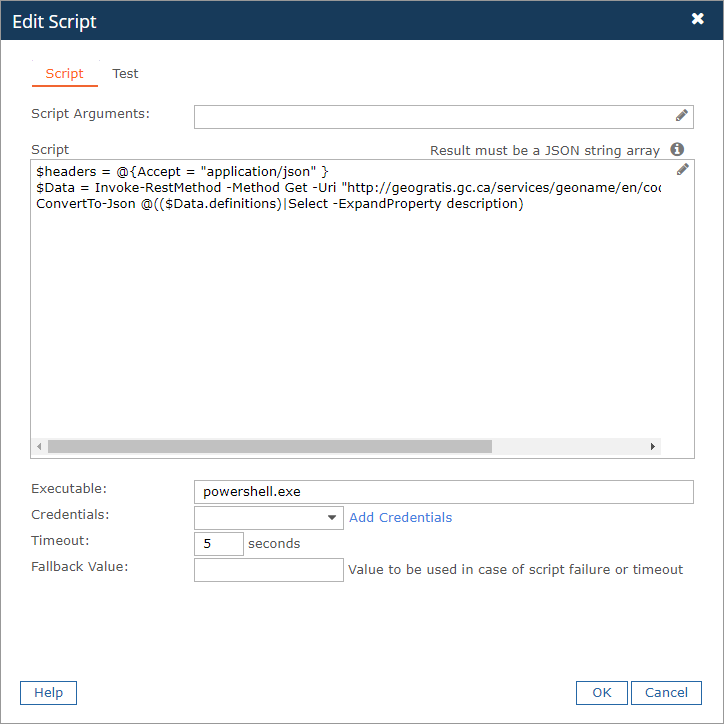Switch to the Test tab
This screenshot has width=724, height=724.
[125, 73]
